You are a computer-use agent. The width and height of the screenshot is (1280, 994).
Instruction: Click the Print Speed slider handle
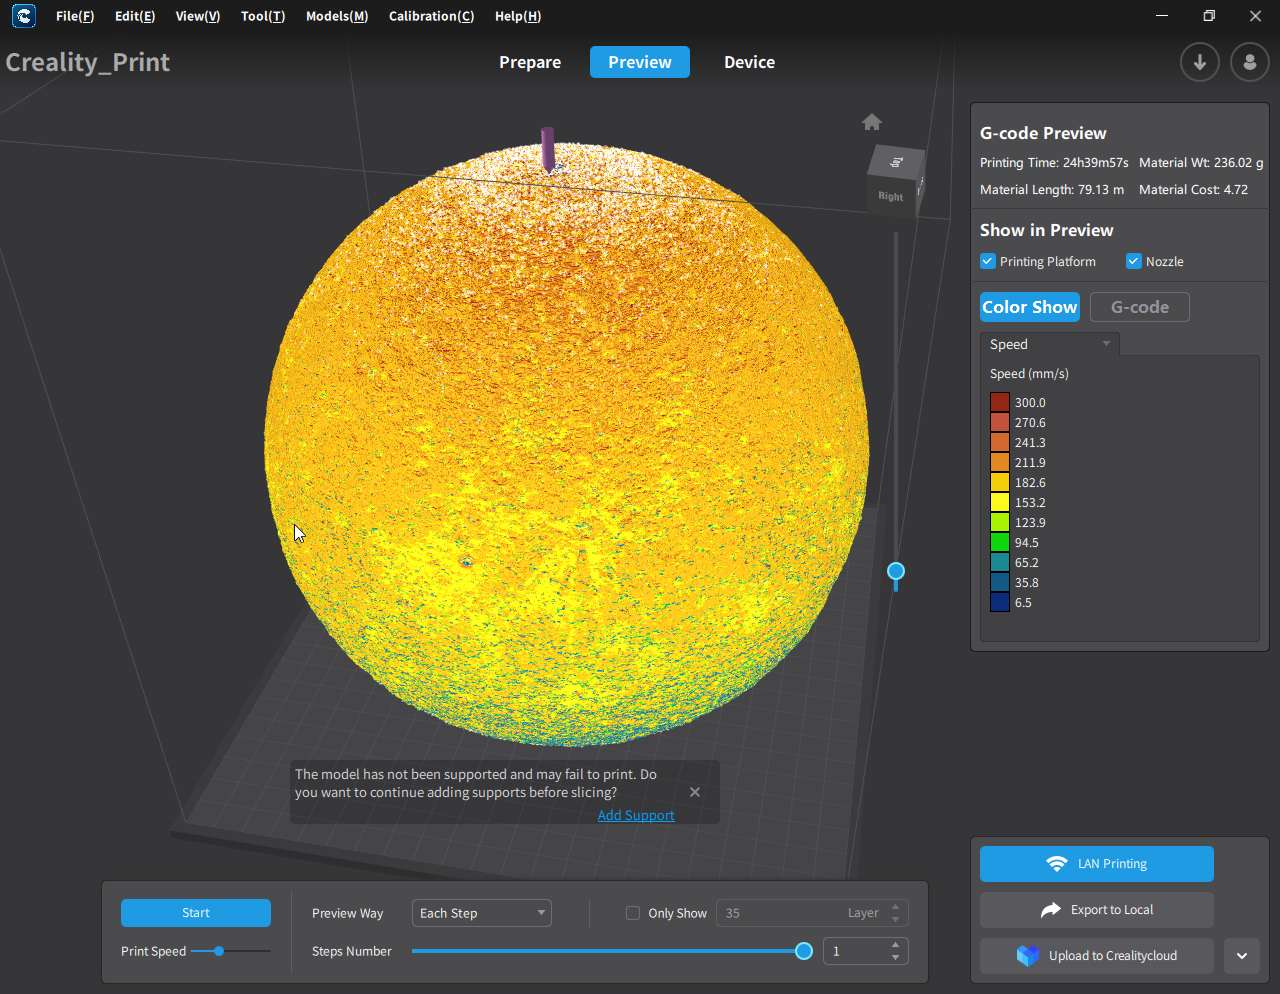[219, 951]
